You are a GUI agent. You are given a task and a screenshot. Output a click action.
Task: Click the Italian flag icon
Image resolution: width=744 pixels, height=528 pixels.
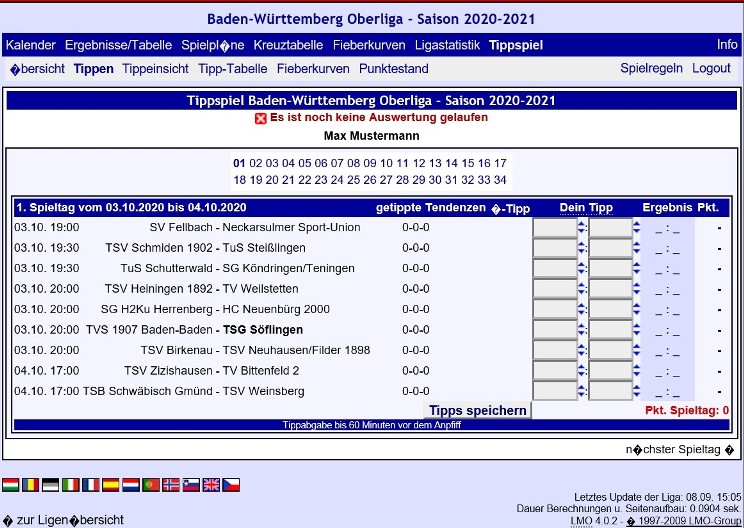[71, 485]
